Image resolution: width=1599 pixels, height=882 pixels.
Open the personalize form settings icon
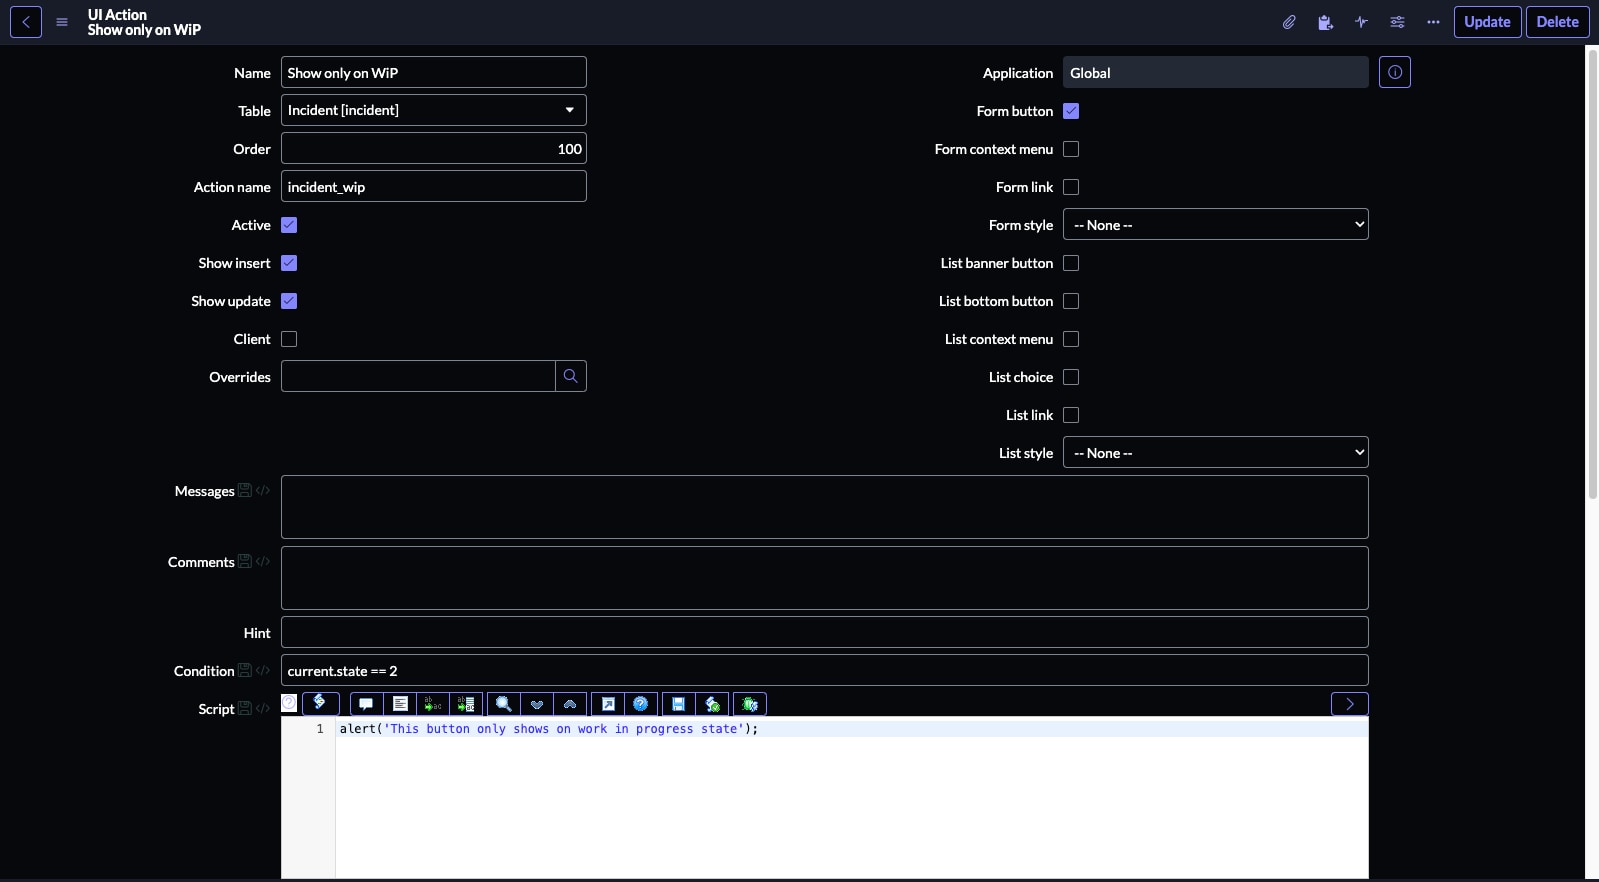(1398, 22)
